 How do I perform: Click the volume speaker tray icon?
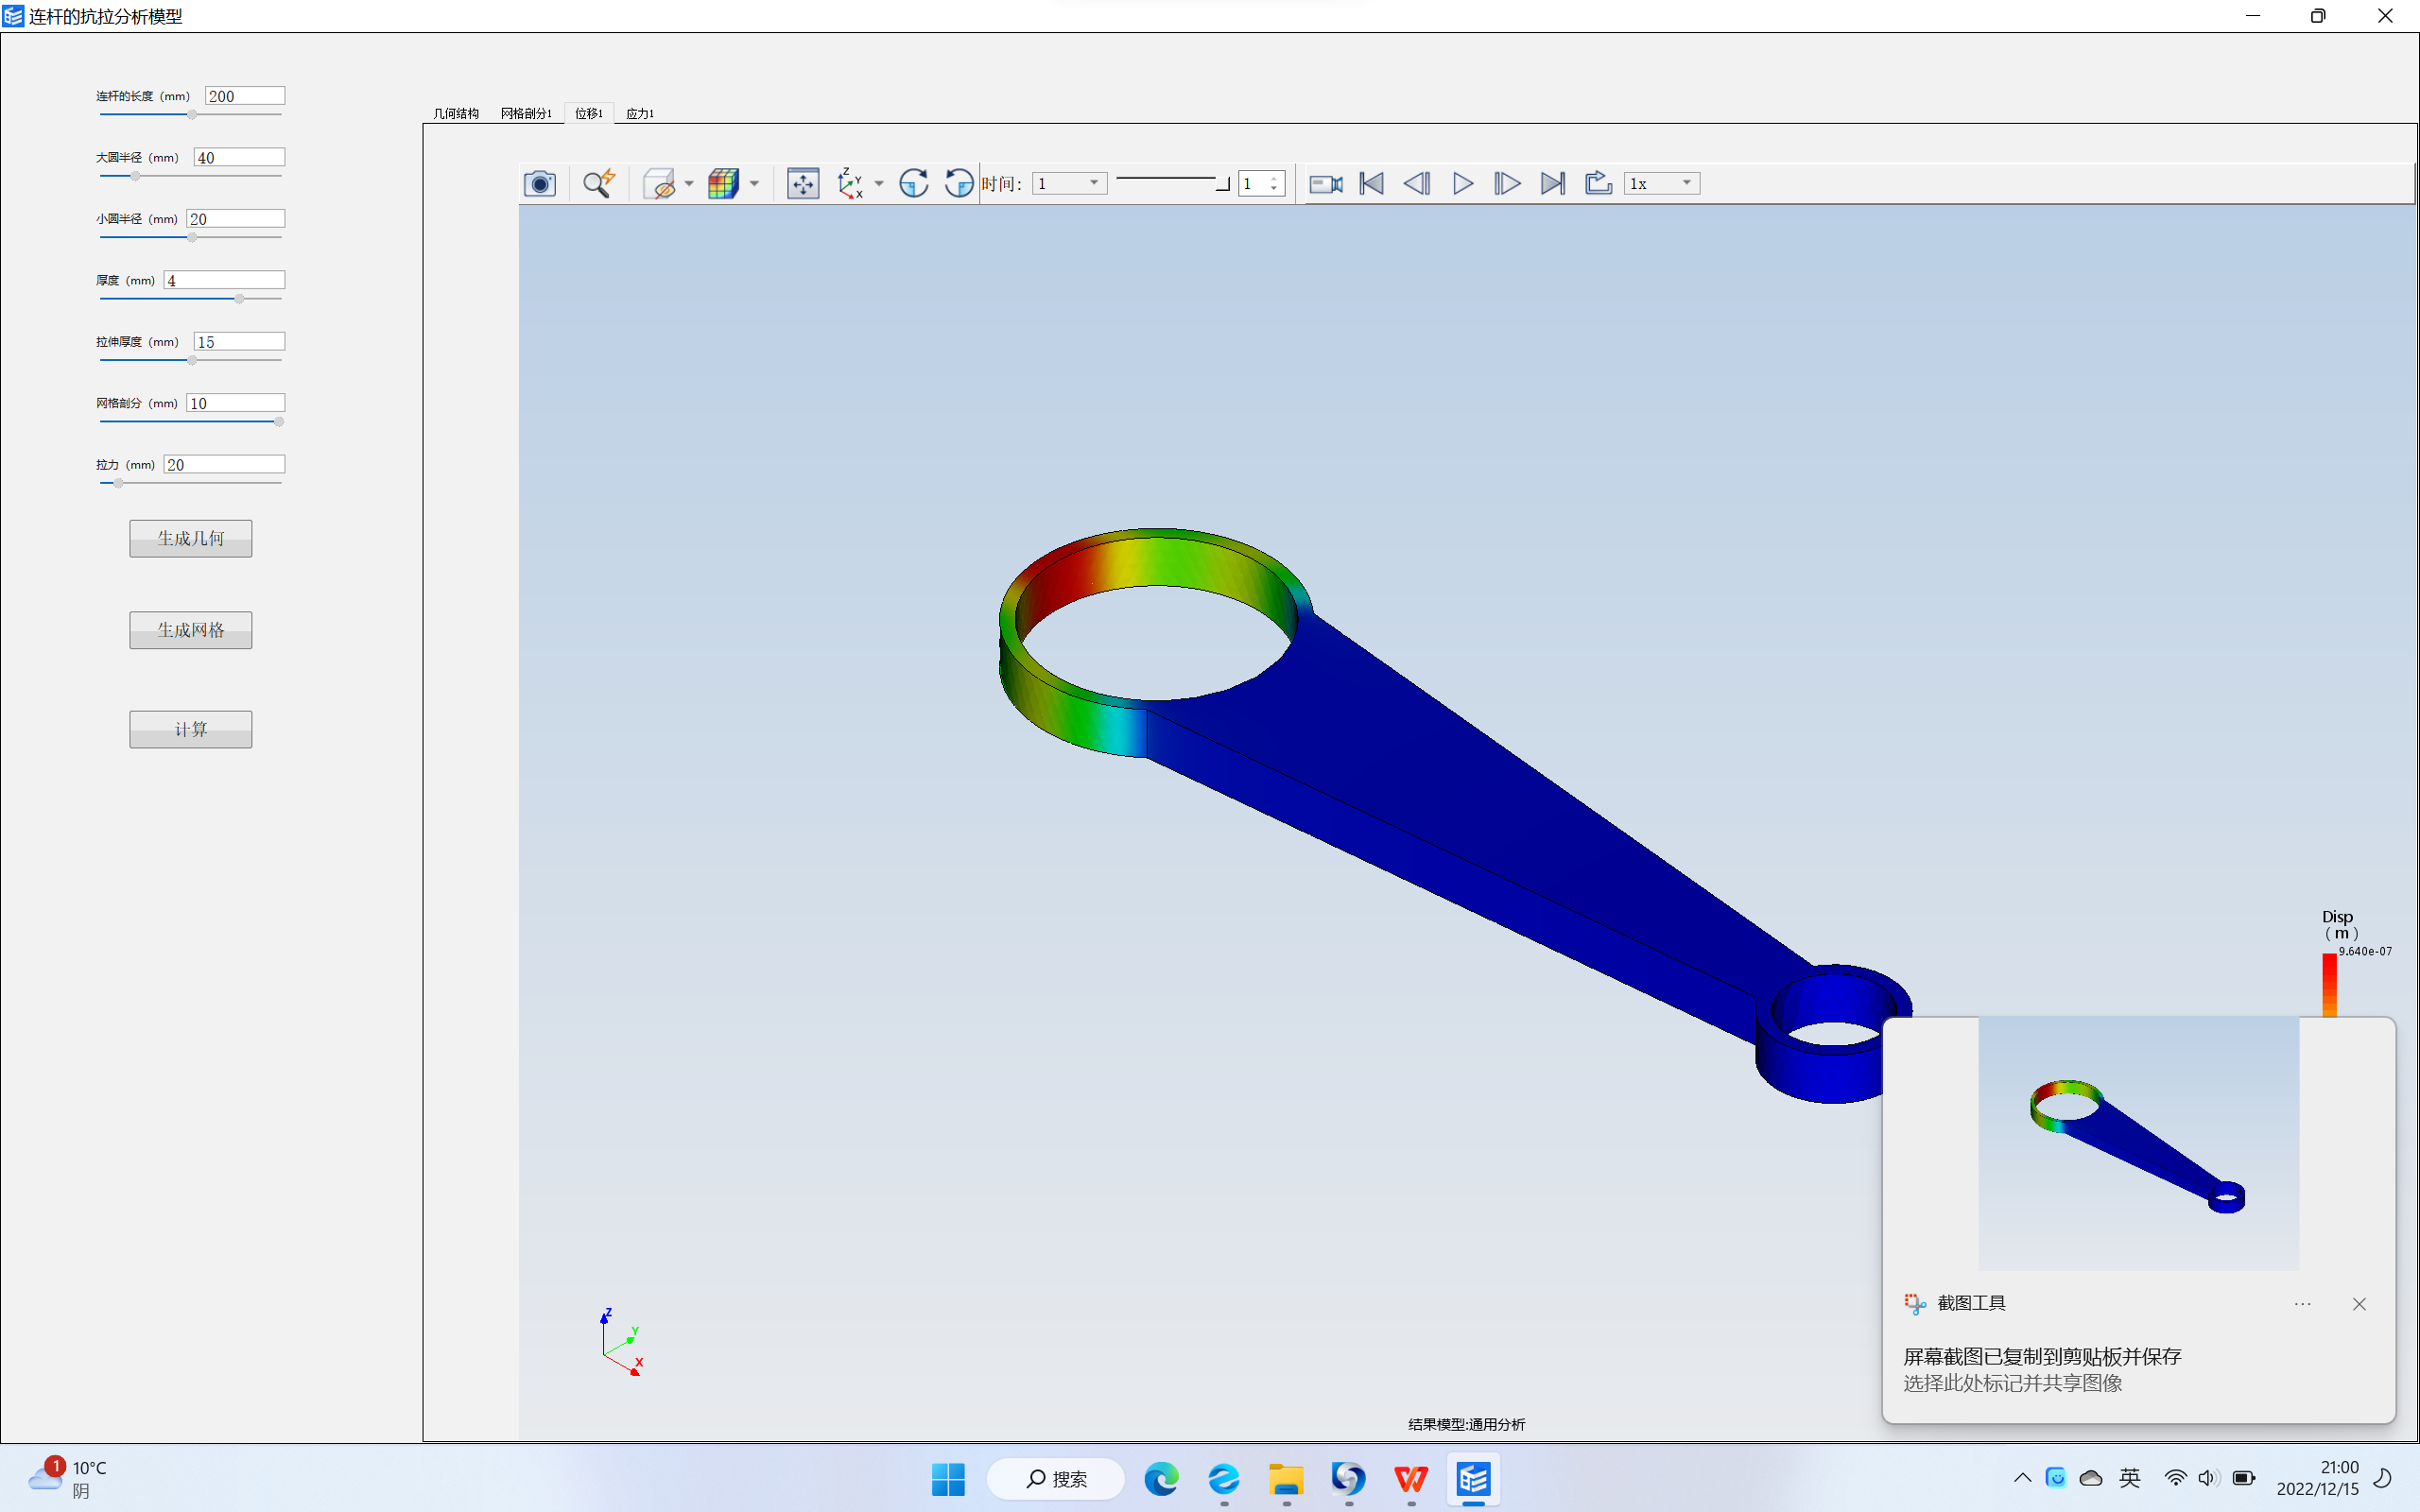tap(2208, 1478)
